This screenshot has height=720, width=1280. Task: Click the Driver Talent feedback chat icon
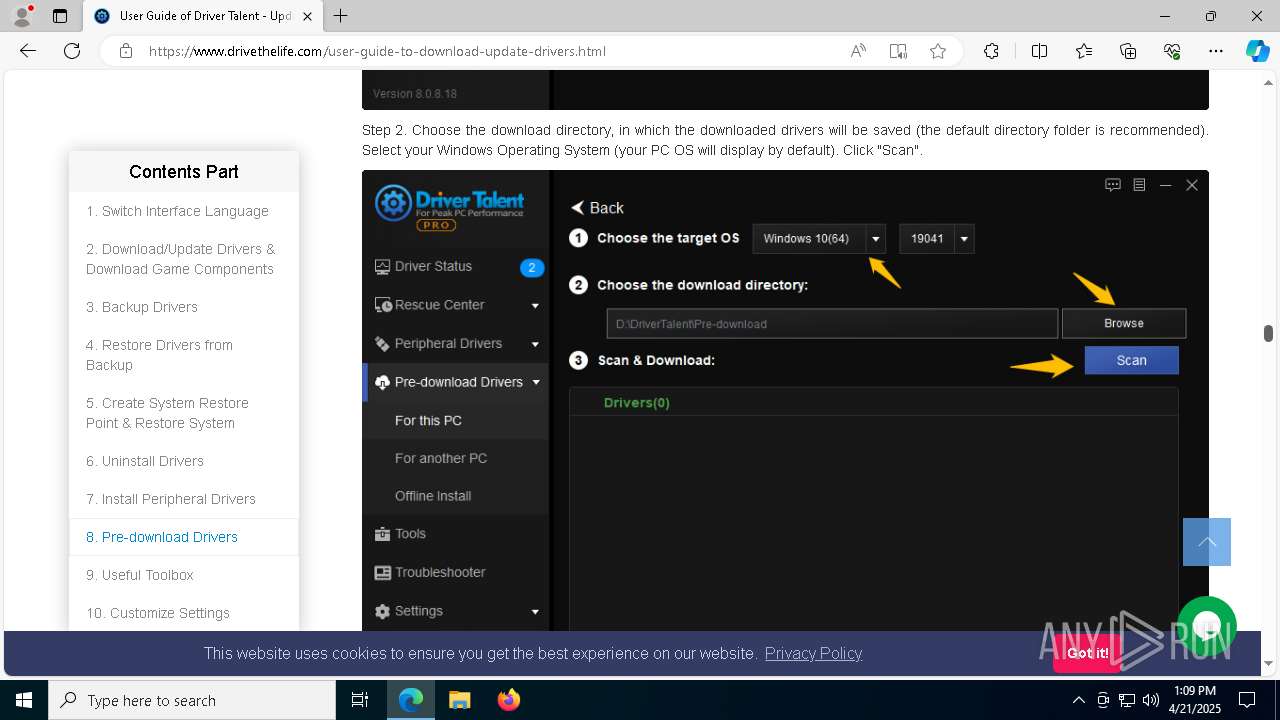tap(1112, 185)
